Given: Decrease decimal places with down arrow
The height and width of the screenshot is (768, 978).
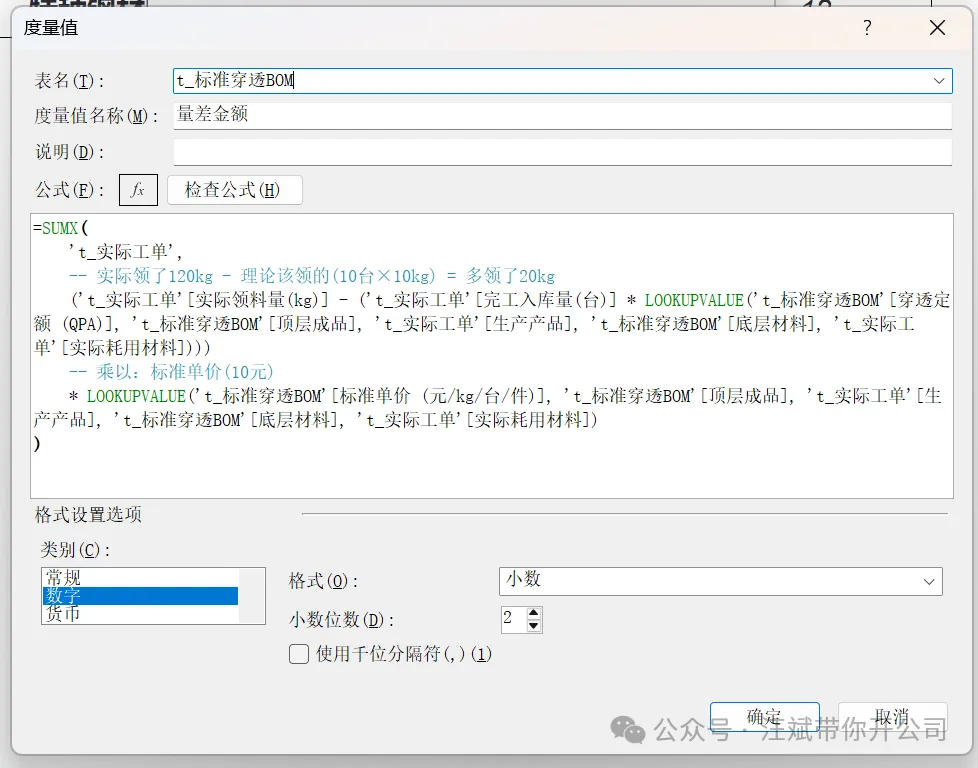Looking at the screenshot, I should (534, 626).
